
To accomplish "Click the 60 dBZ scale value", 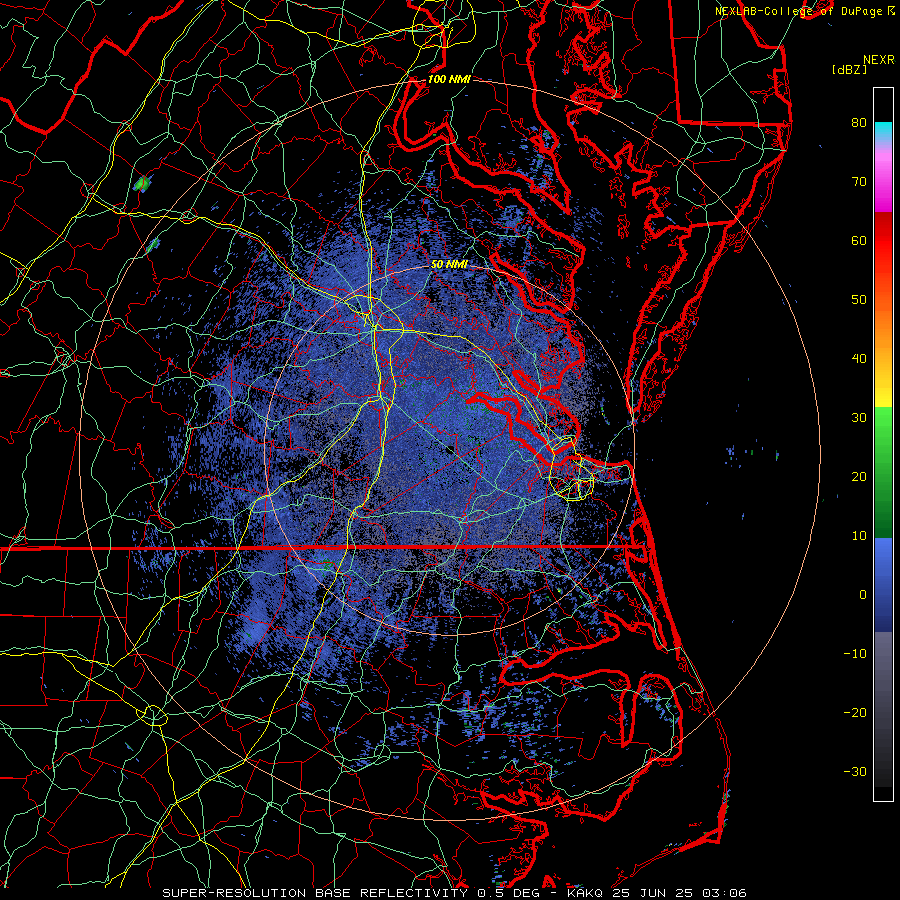I will (859, 240).
